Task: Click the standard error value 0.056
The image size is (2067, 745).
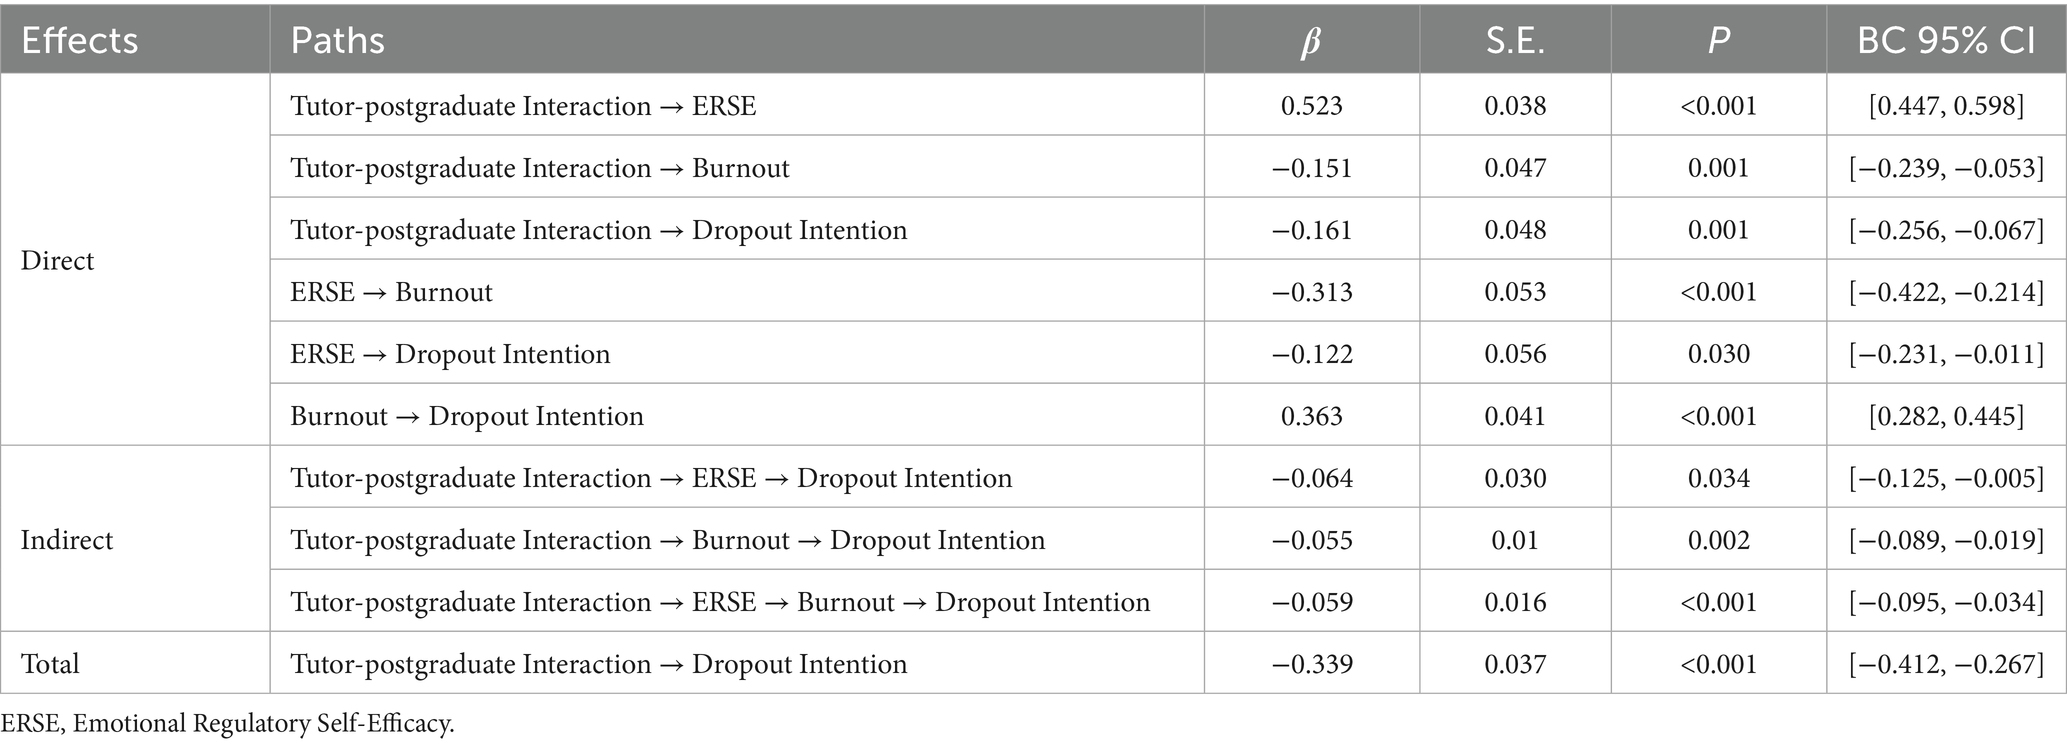Action: coord(1515,354)
